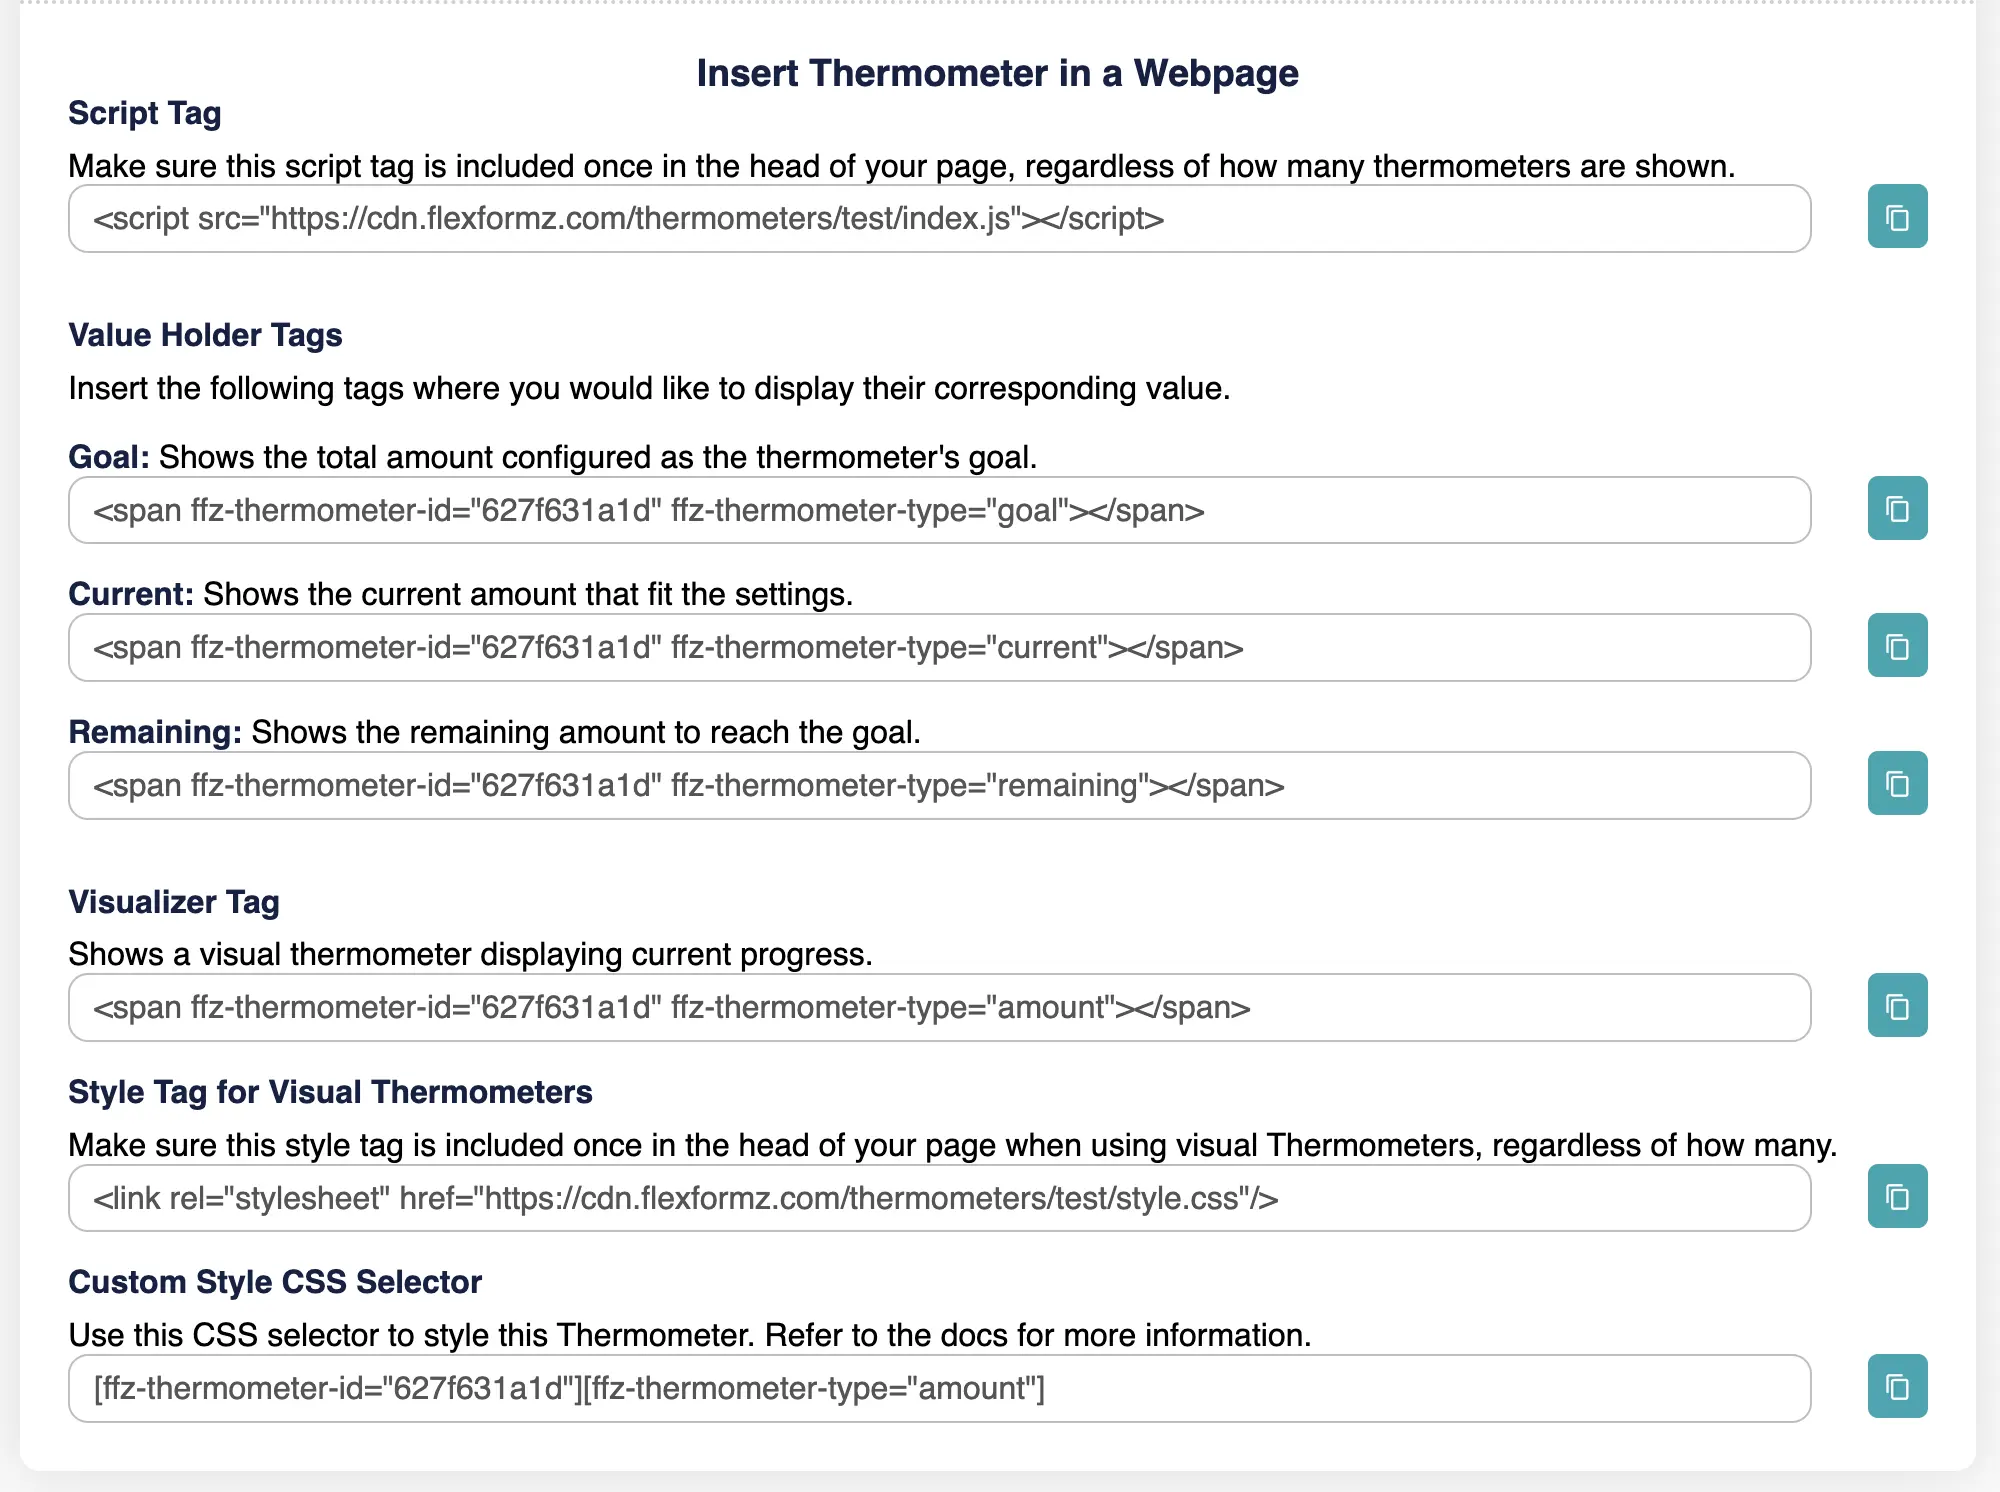Copy the script tag code

point(1897,217)
